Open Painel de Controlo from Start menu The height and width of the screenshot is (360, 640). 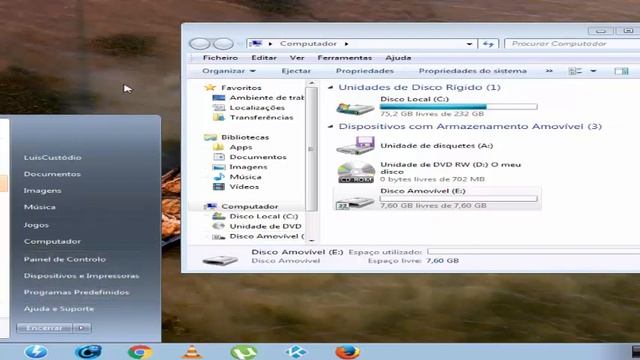64,259
